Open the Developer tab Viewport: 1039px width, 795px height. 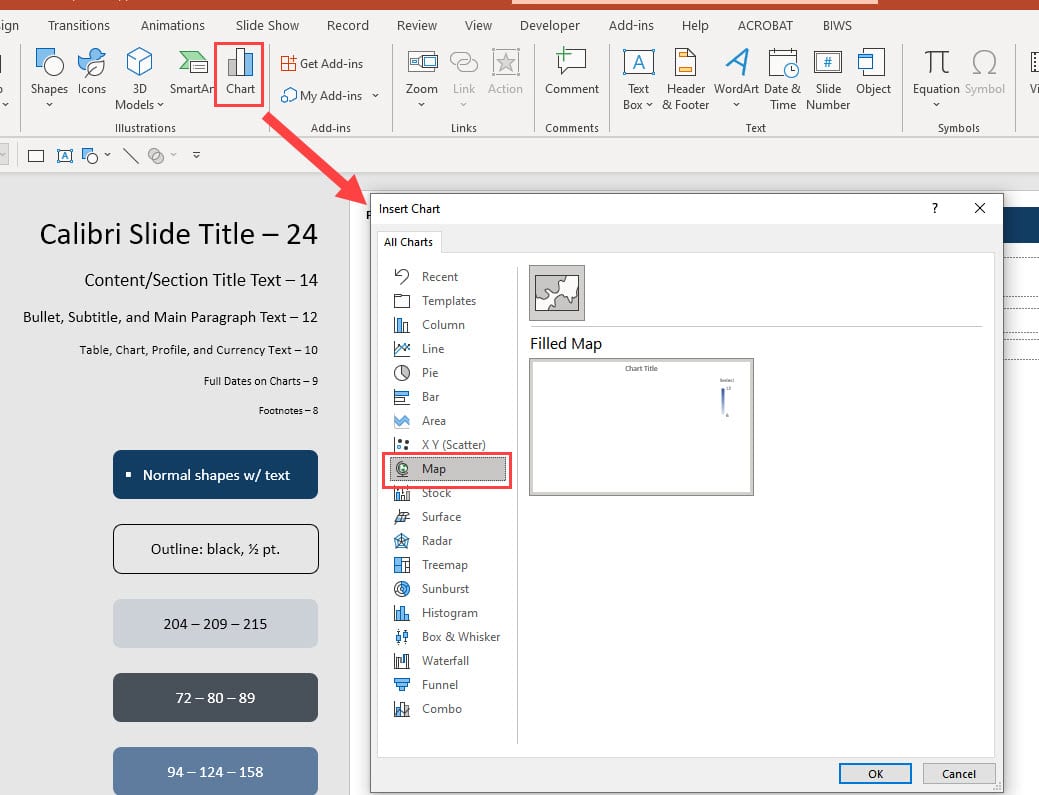point(550,25)
